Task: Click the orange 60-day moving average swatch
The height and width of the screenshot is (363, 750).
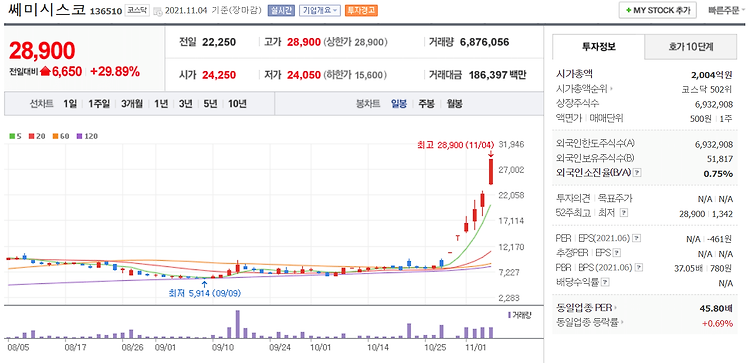Action: (55, 136)
